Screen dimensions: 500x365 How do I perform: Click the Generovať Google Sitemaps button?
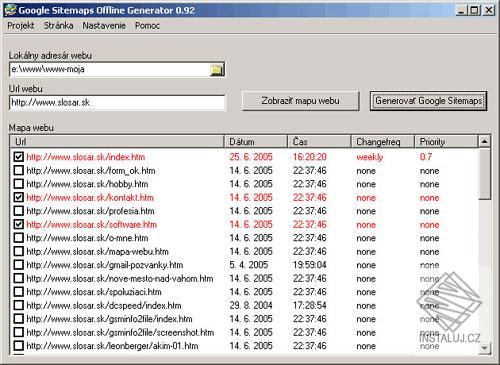[x=428, y=101]
